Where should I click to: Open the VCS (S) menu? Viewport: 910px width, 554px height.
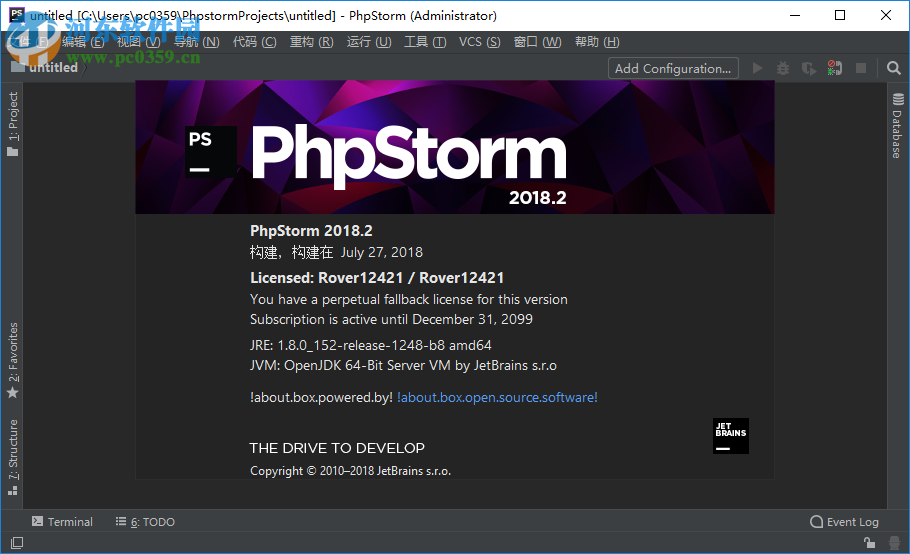click(x=479, y=42)
